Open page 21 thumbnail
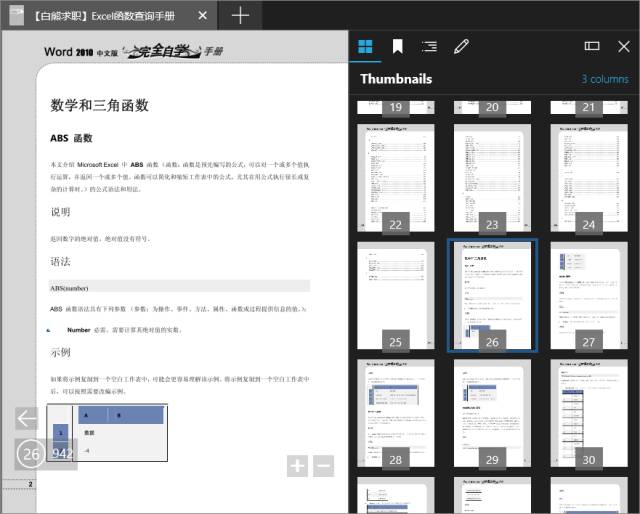This screenshot has height=514, width=640. tap(589, 107)
